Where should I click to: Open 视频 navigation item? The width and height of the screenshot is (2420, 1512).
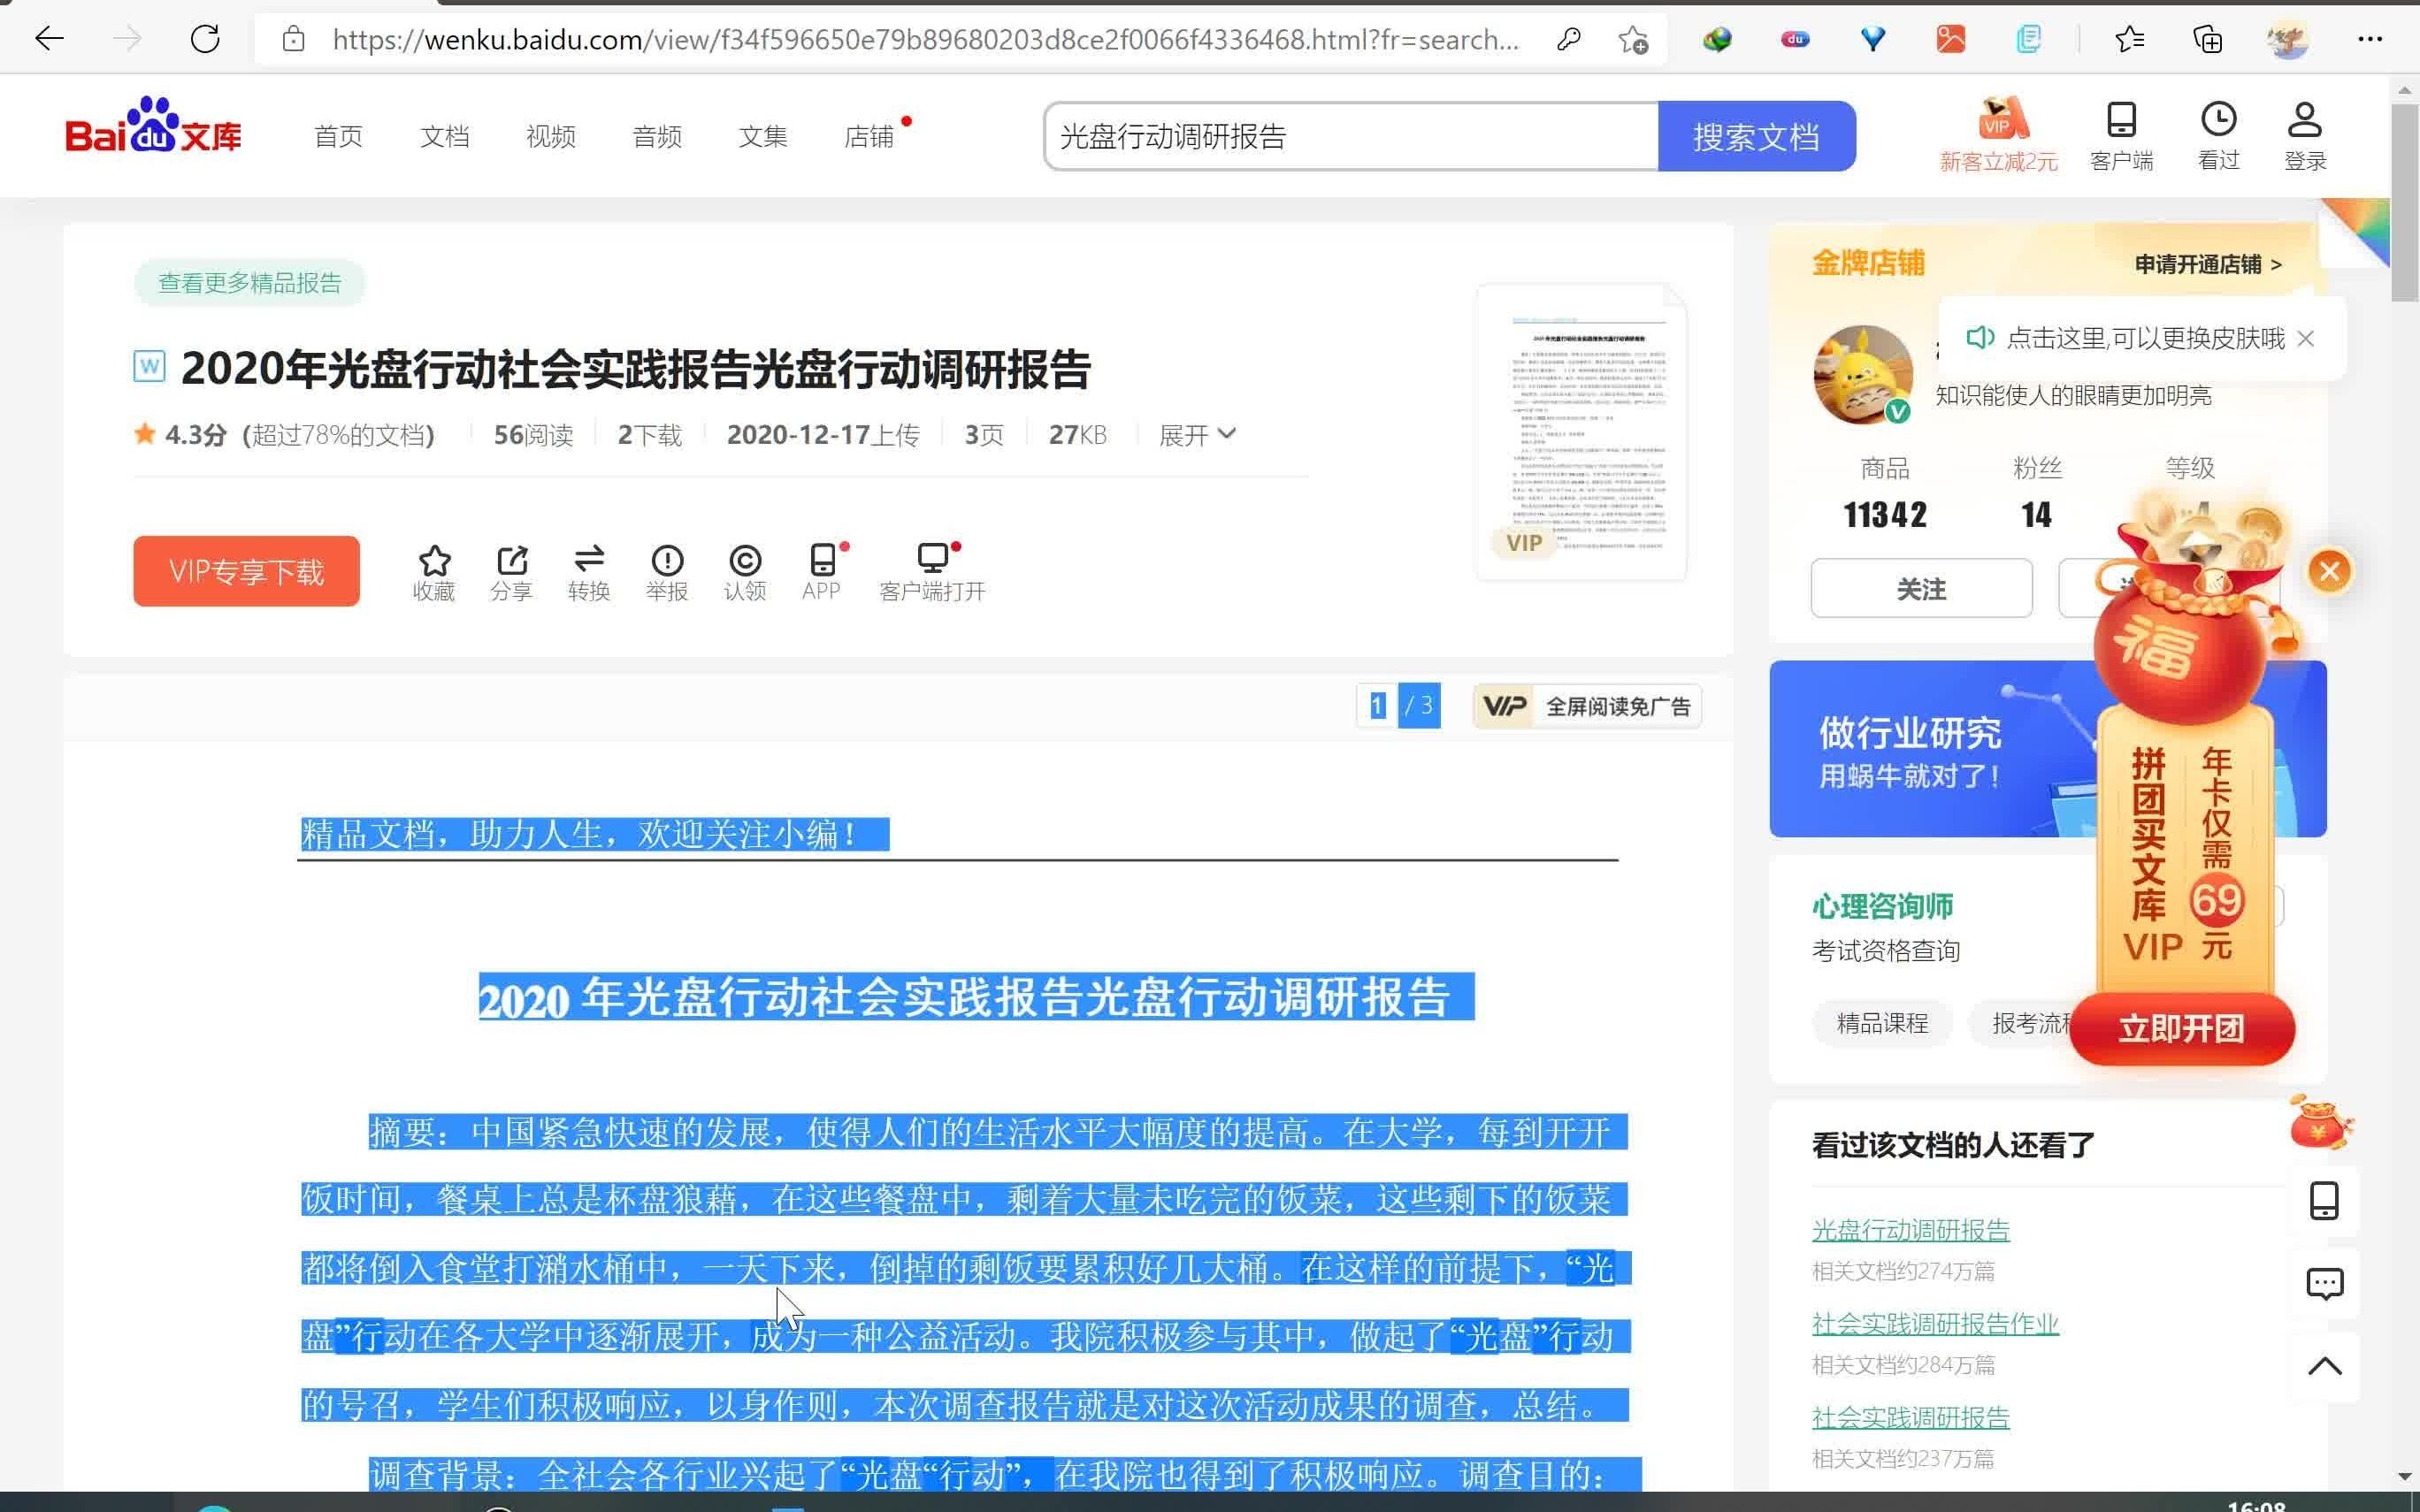(x=550, y=136)
